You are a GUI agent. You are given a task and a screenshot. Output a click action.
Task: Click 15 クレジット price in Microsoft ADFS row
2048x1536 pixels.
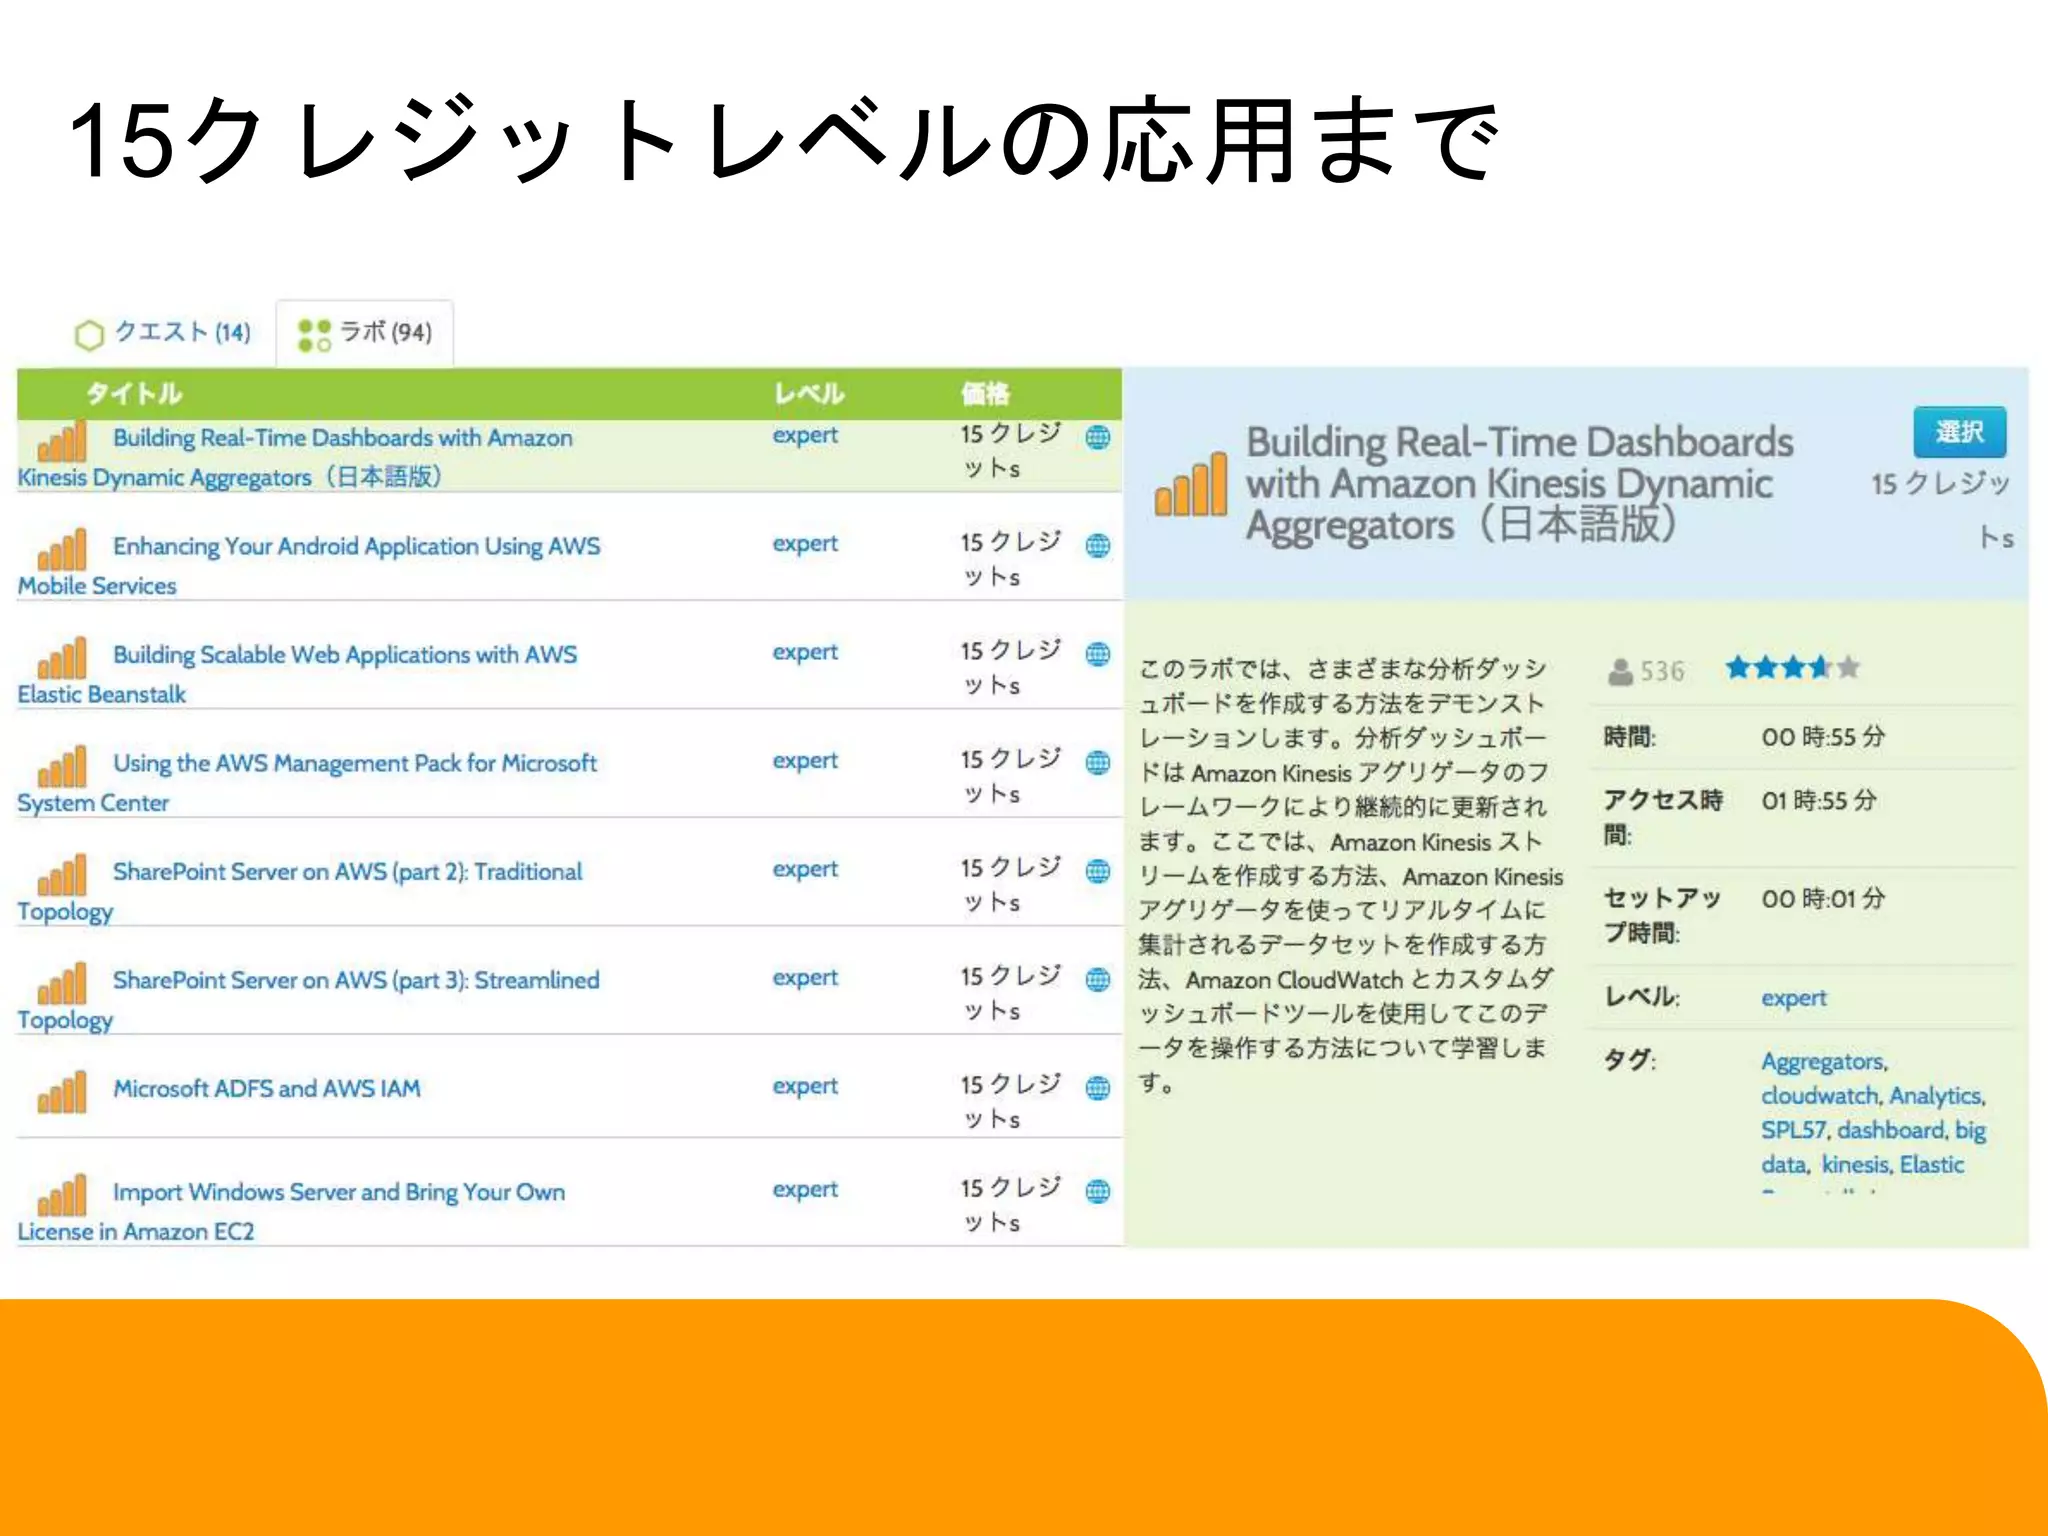(1010, 1101)
